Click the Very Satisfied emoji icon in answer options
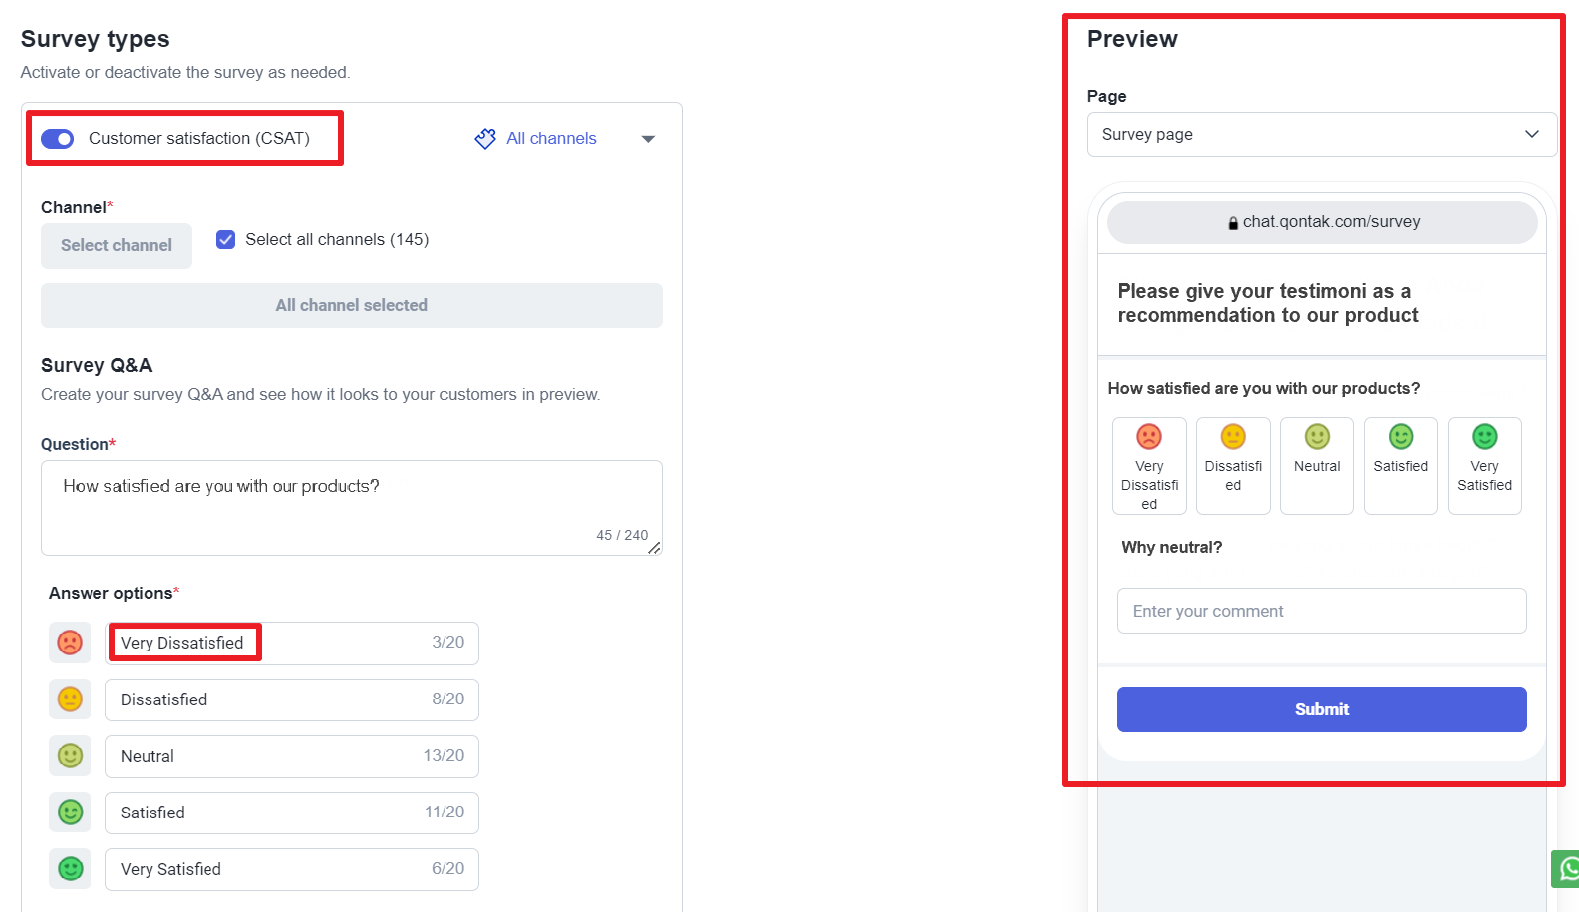Image resolution: width=1579 pixels, height=912 pixels. click(x=70, y=868)
